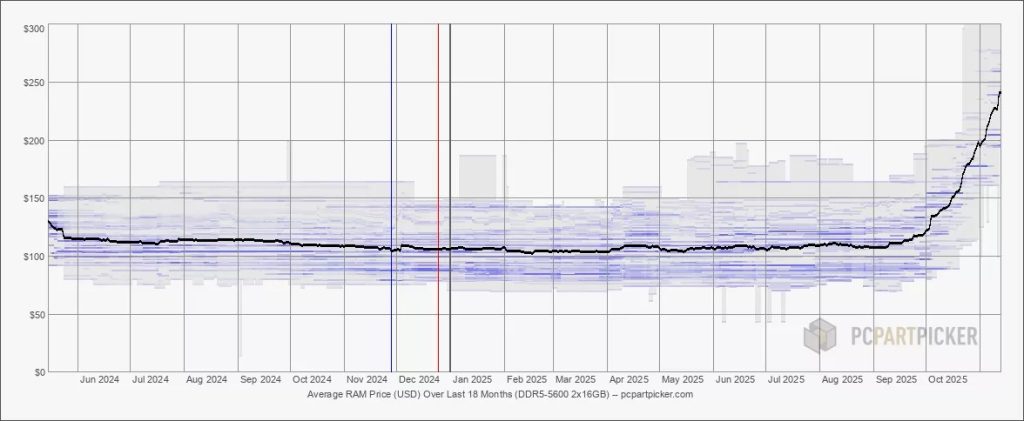This screenshot has width=1024, height=421.
Task: Click the blue vertical marker line
Action: 391,200
